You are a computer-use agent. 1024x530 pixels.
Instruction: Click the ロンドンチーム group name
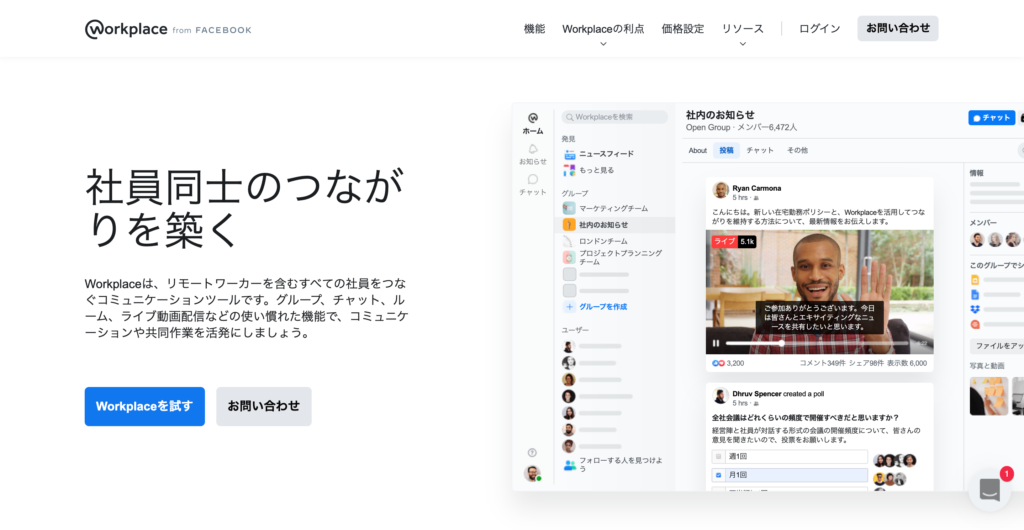(x=603, y=241)
